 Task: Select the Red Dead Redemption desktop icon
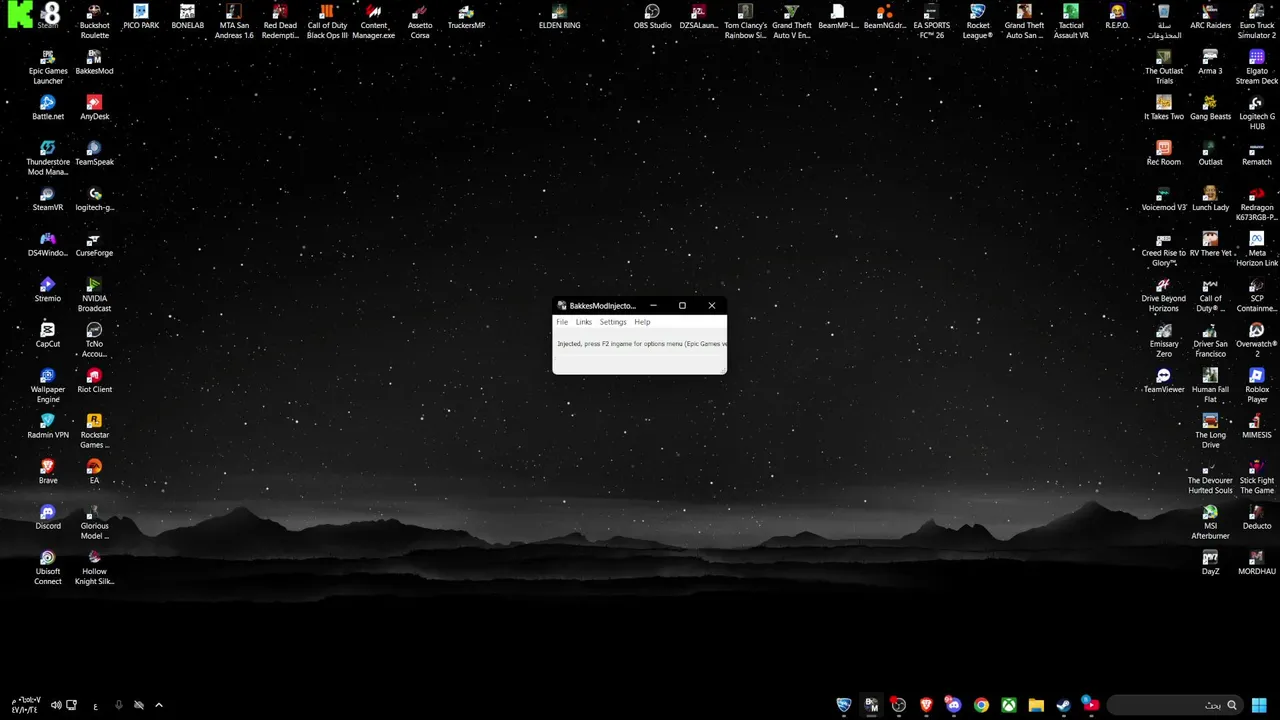click(280, 21)
